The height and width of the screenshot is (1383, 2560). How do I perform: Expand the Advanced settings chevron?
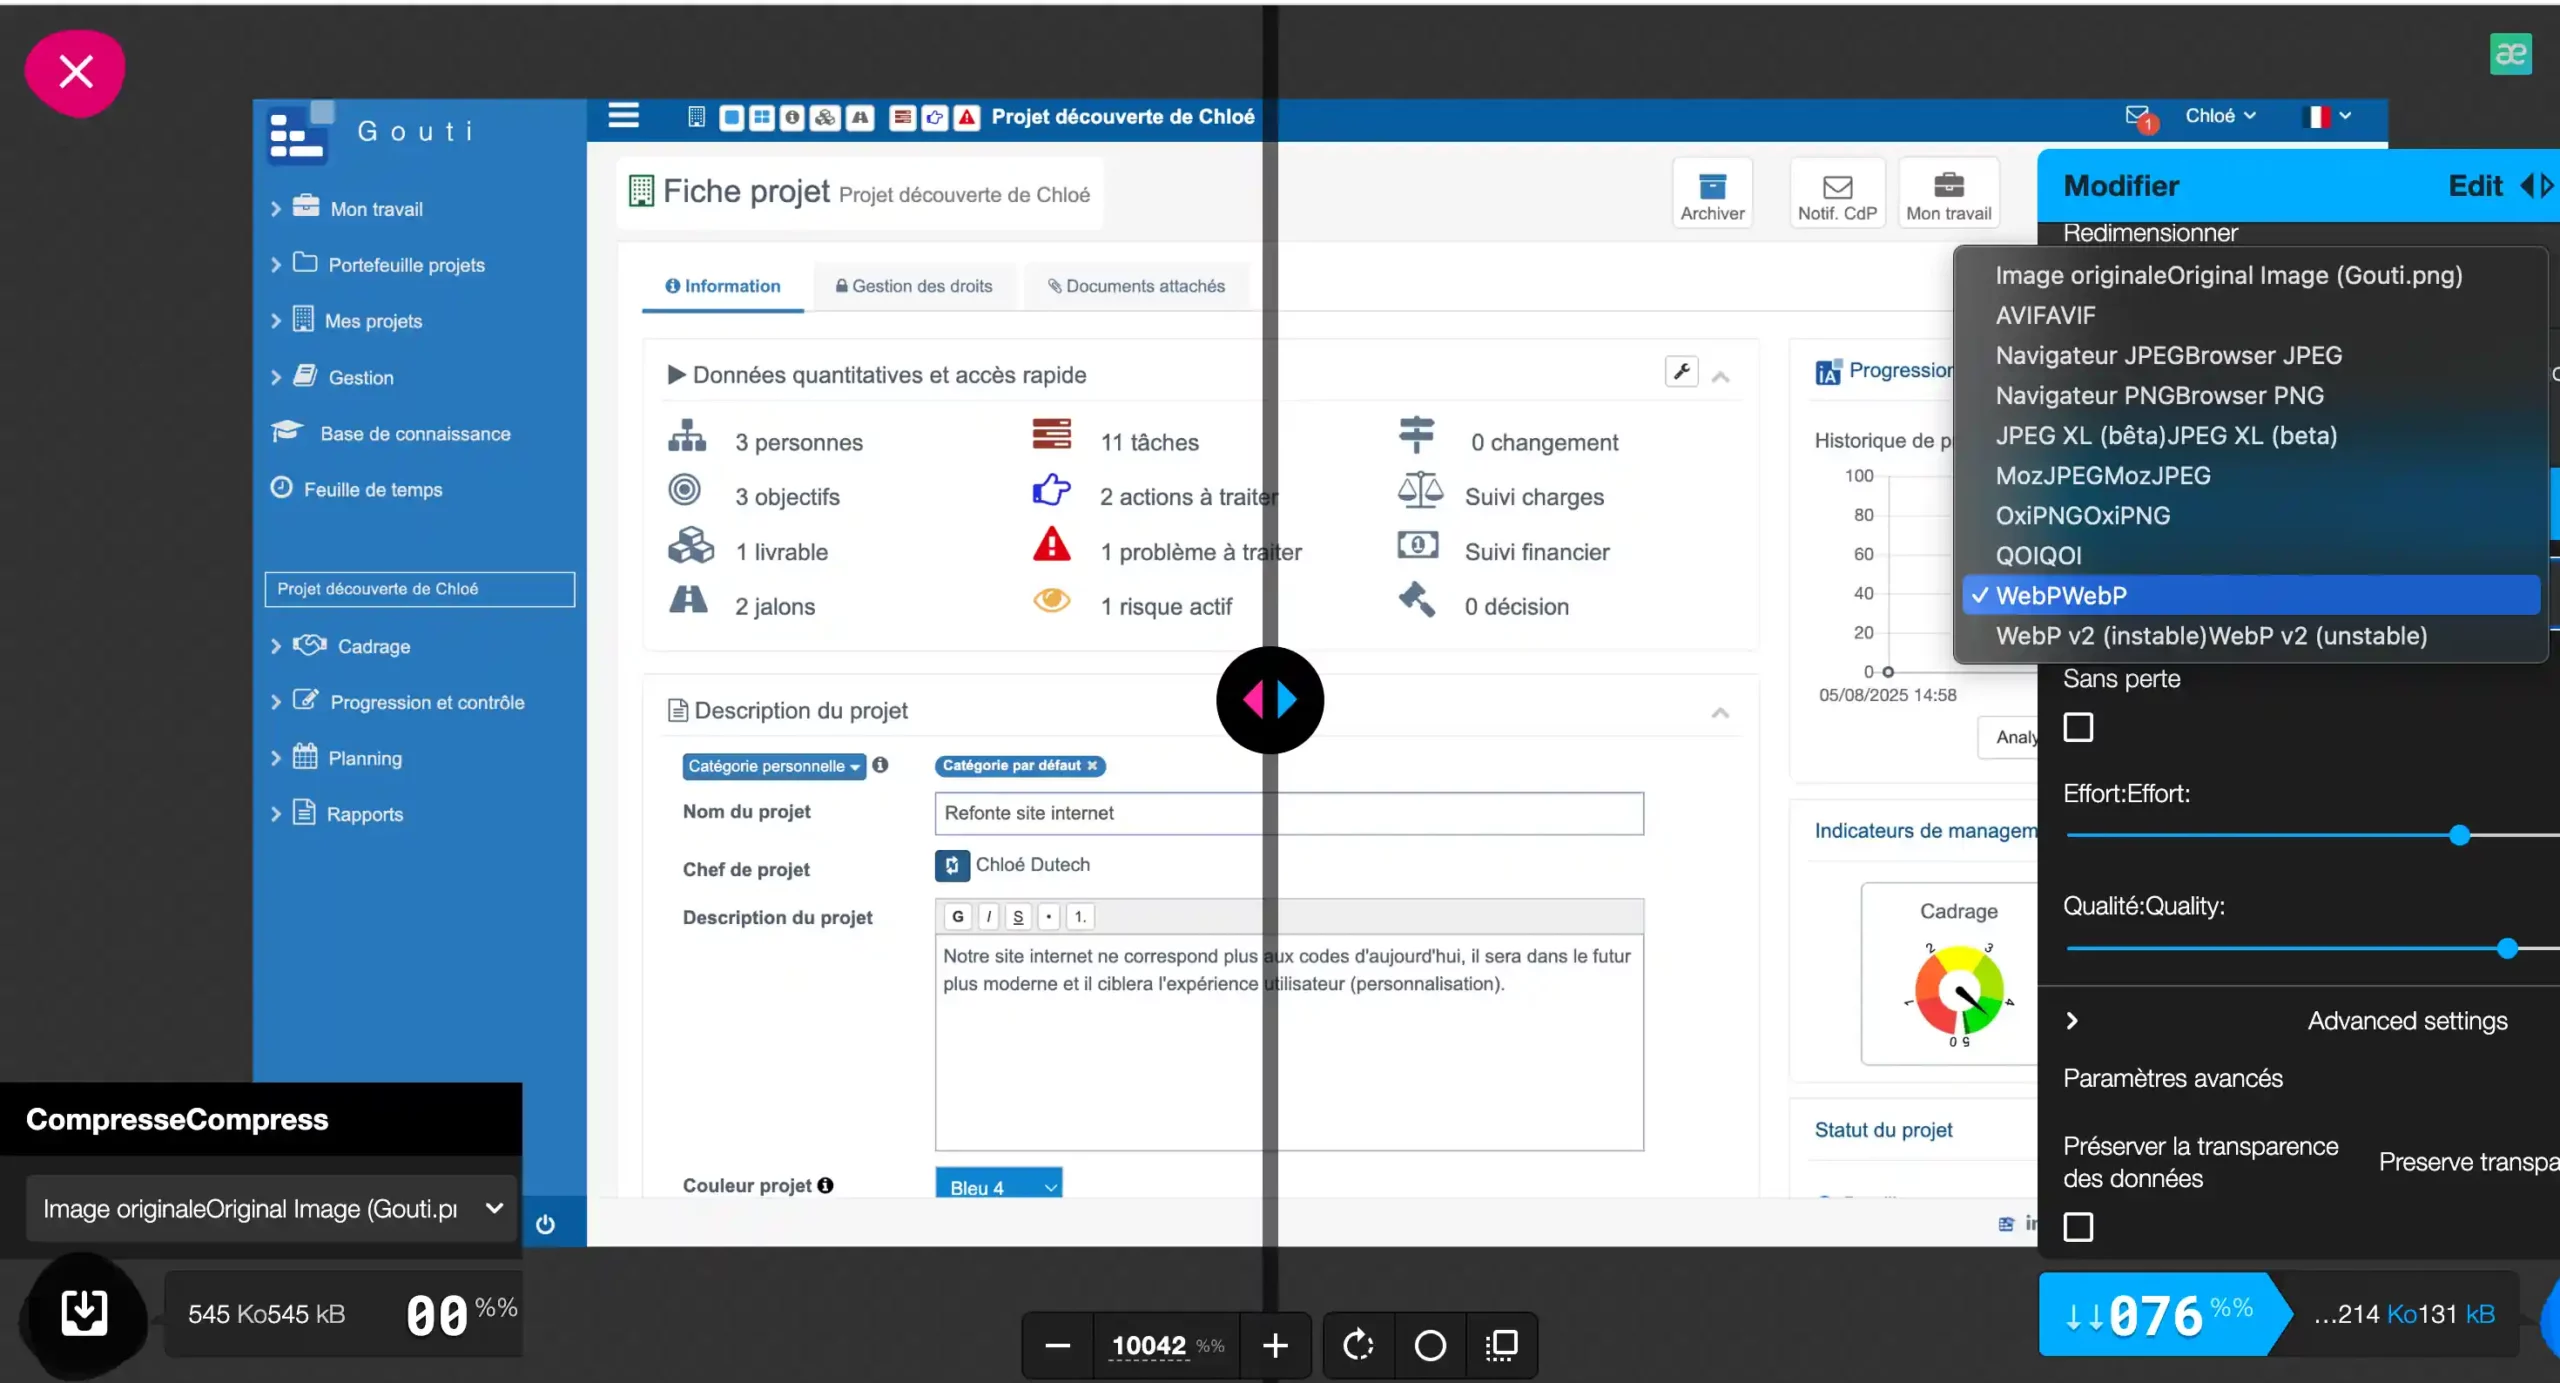[2072, 1021]
